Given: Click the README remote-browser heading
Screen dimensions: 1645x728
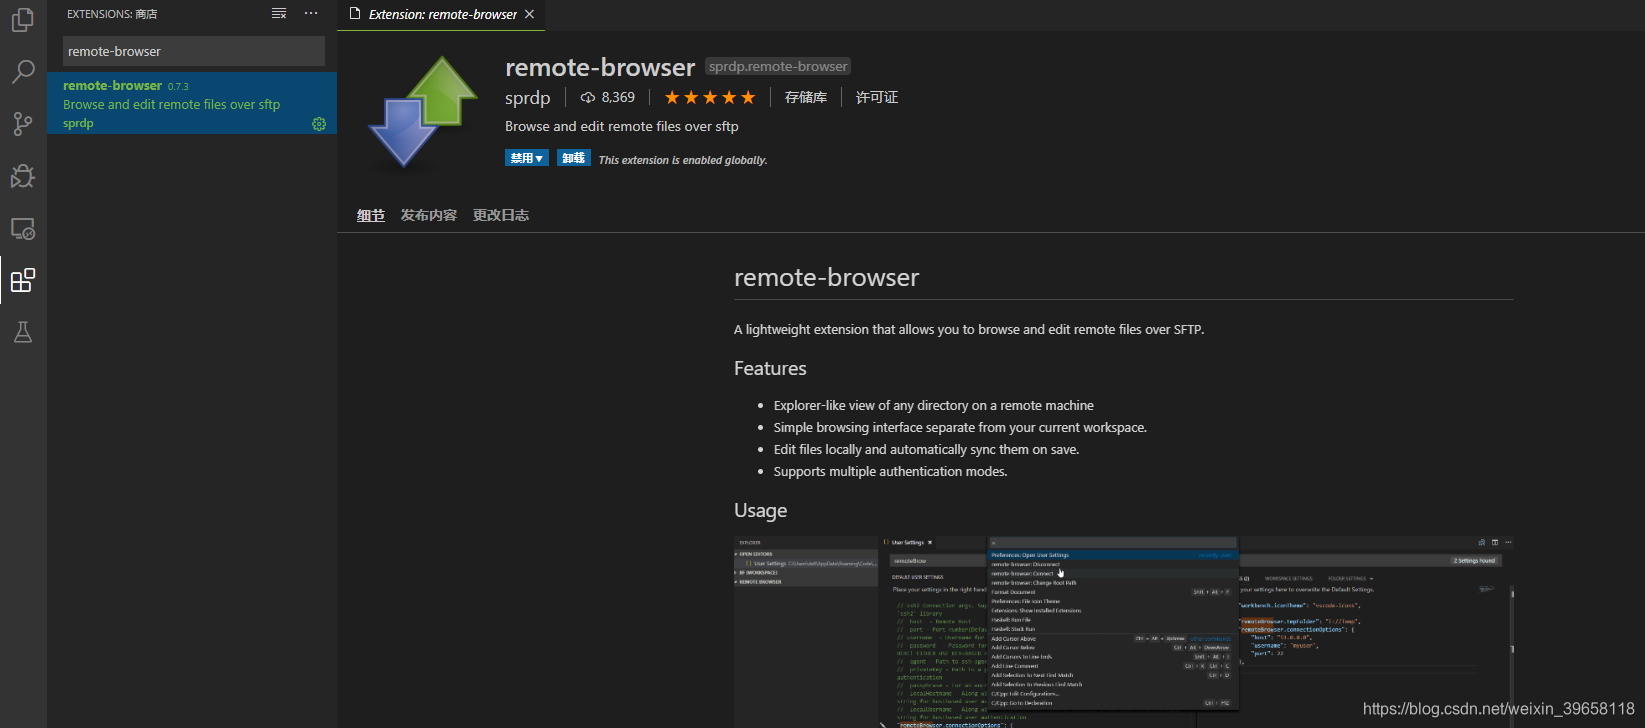Looking at the screenshot, I should [826, 277].
